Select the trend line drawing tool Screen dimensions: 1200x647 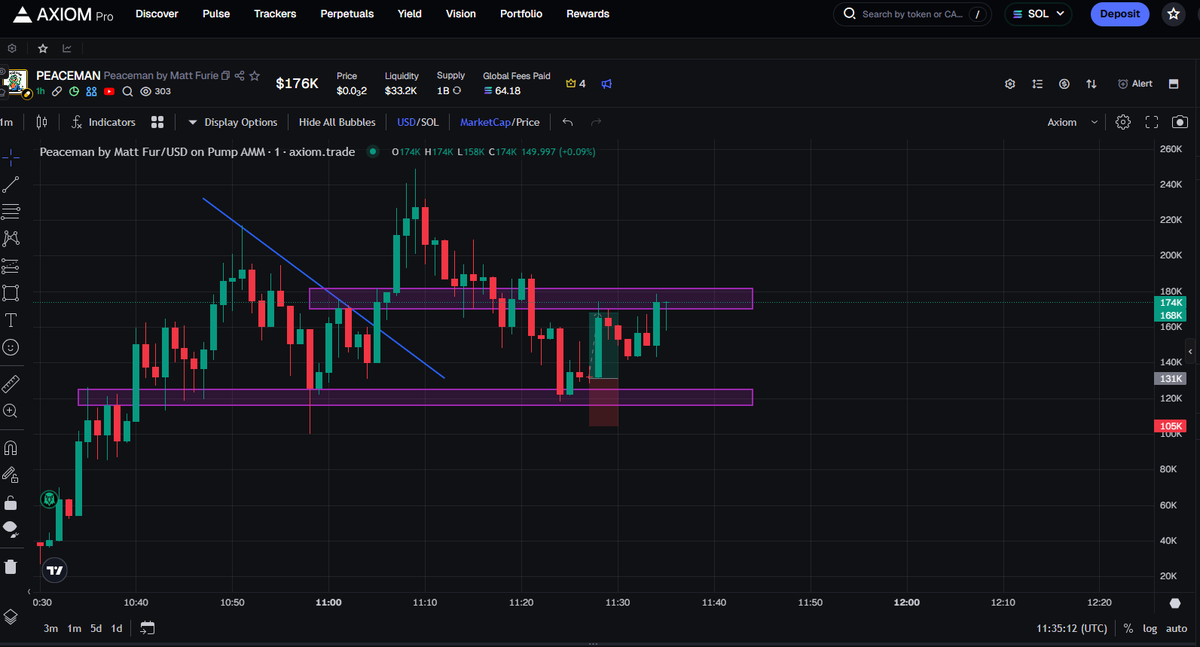click(x=11, y=184)
